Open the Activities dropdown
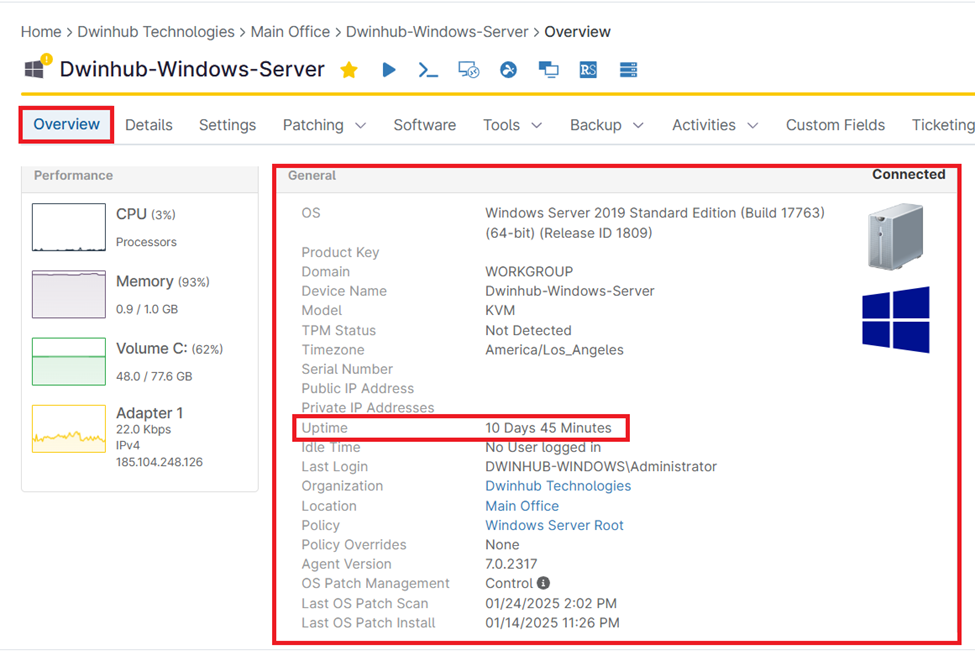 714,125
